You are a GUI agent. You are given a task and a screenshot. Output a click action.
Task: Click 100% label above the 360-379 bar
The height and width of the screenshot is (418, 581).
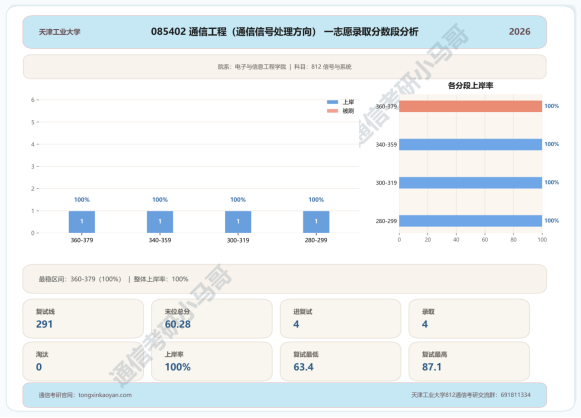click(82, 200)
